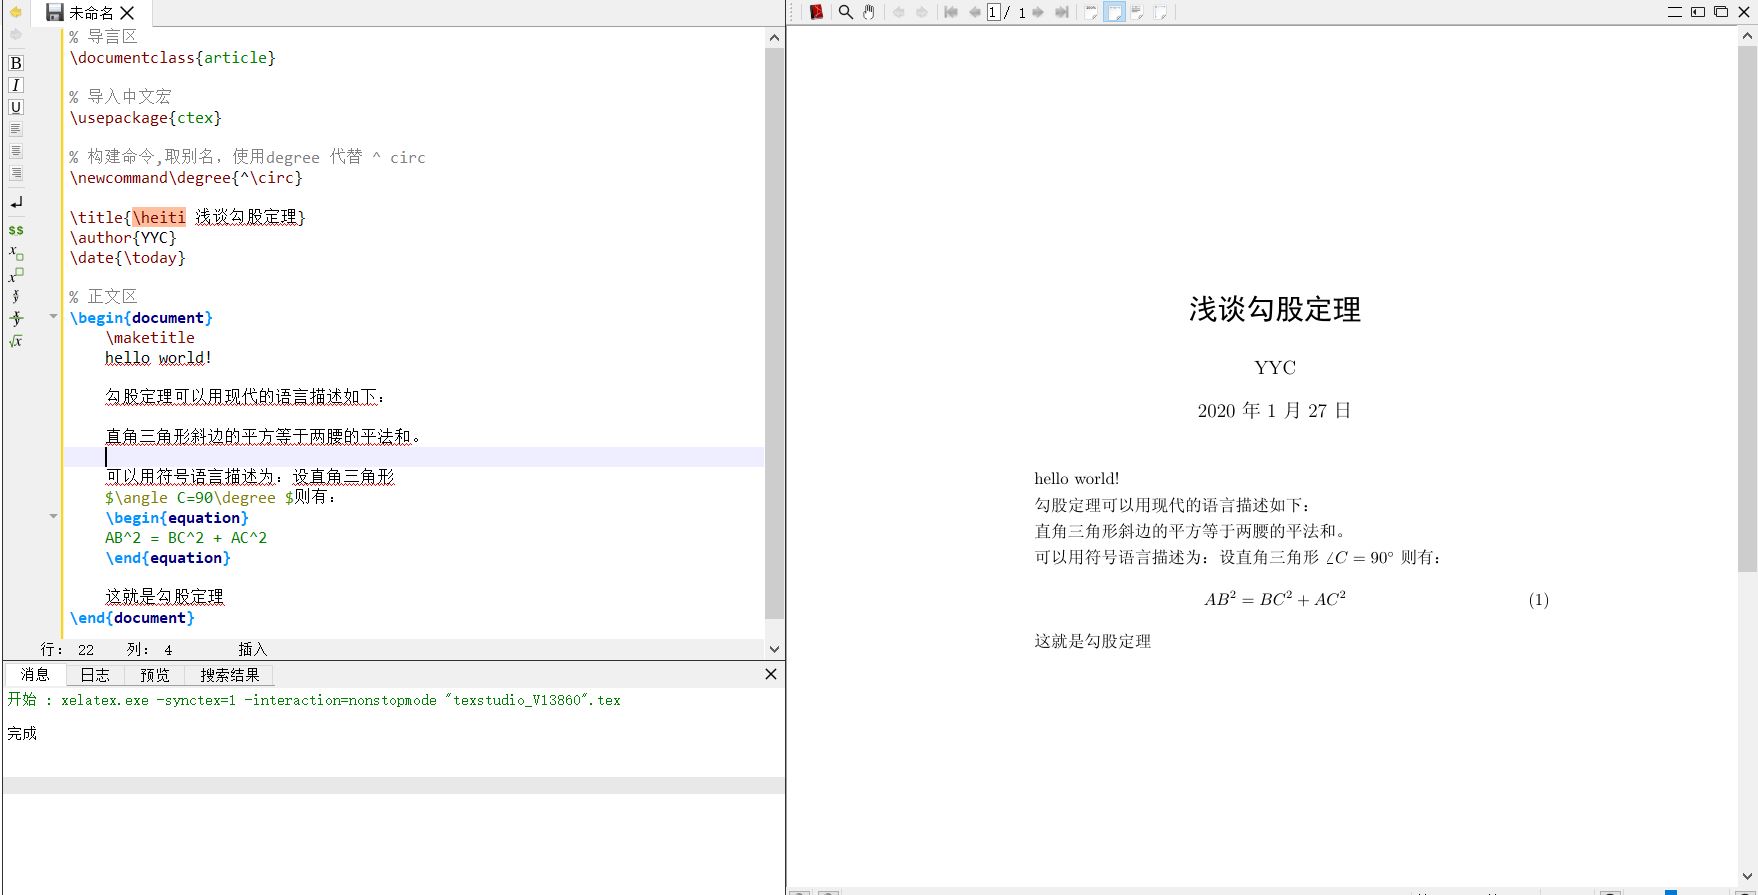The width and height of the screenshot is (1758, 895).
Task: Collapse the \begin{document} fold marker
Action: tap(53, 317)
